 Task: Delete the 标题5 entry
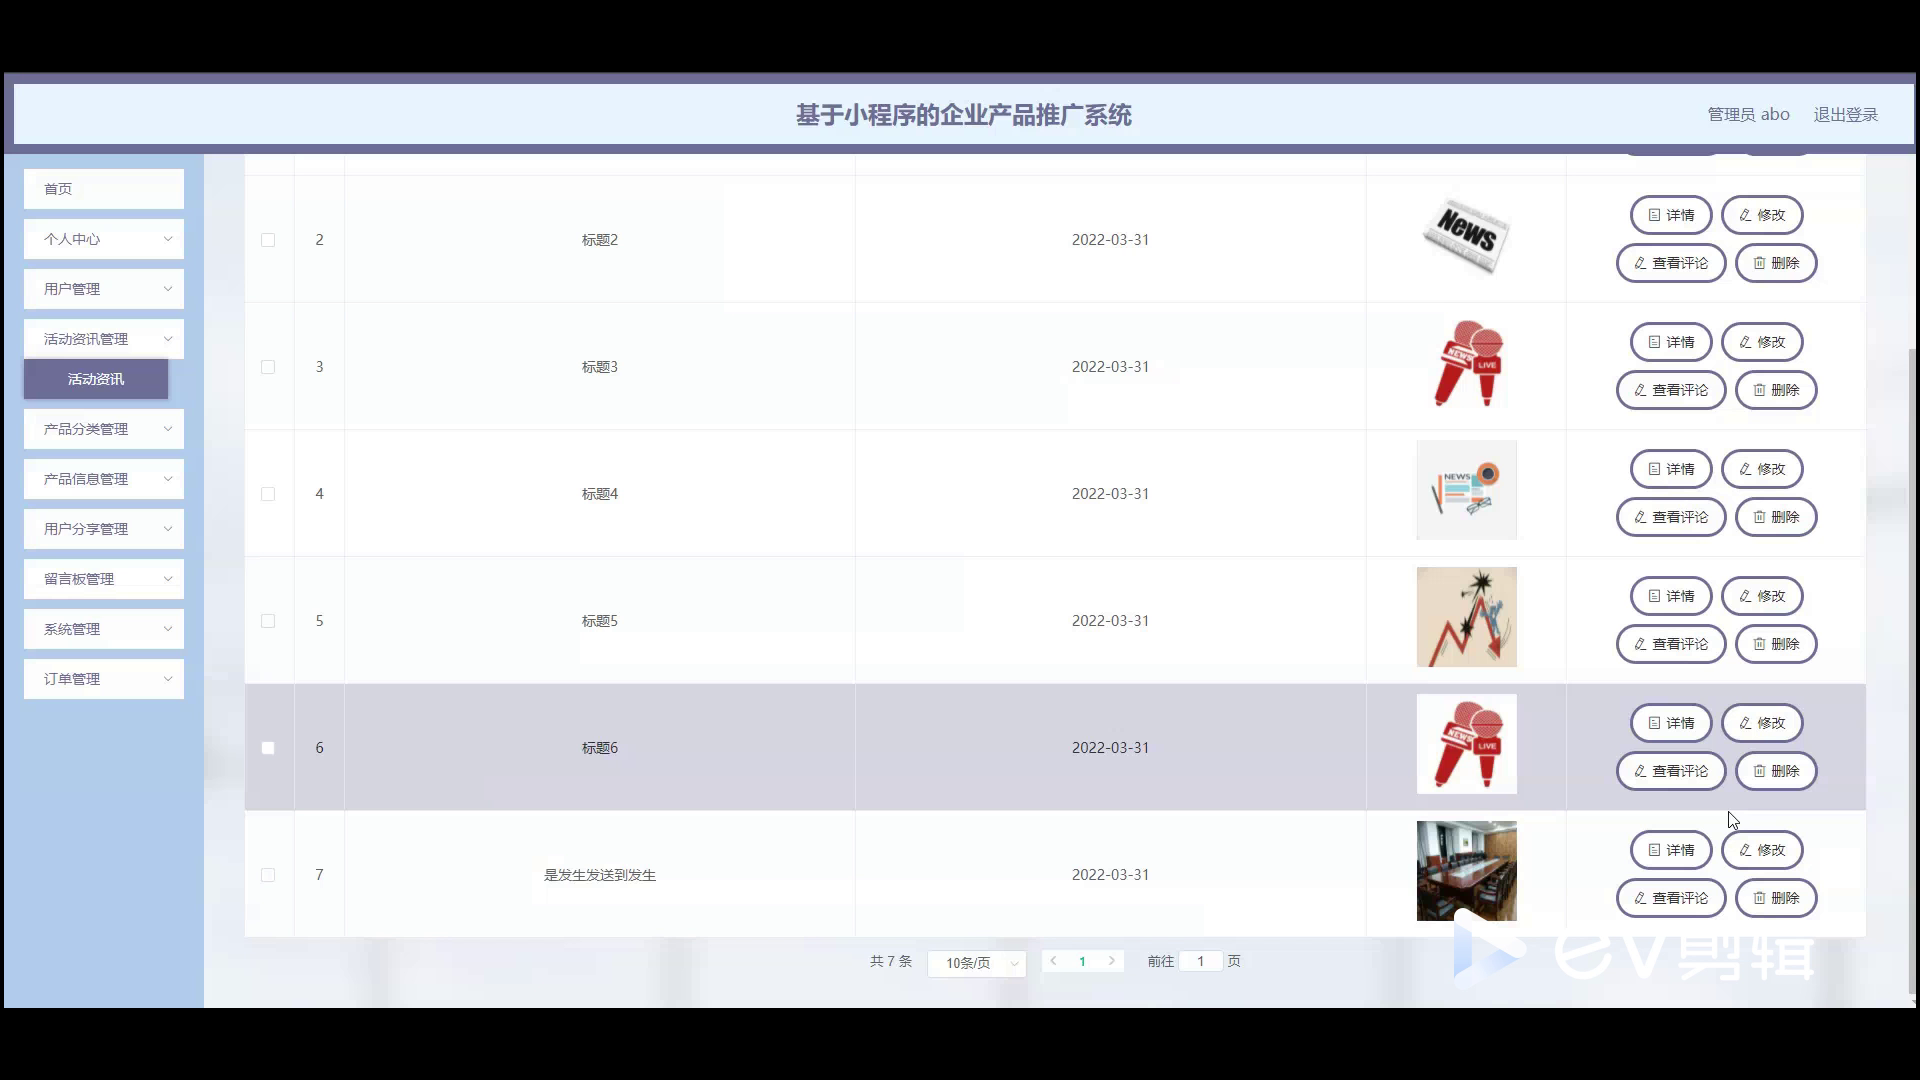point(1776,644)
